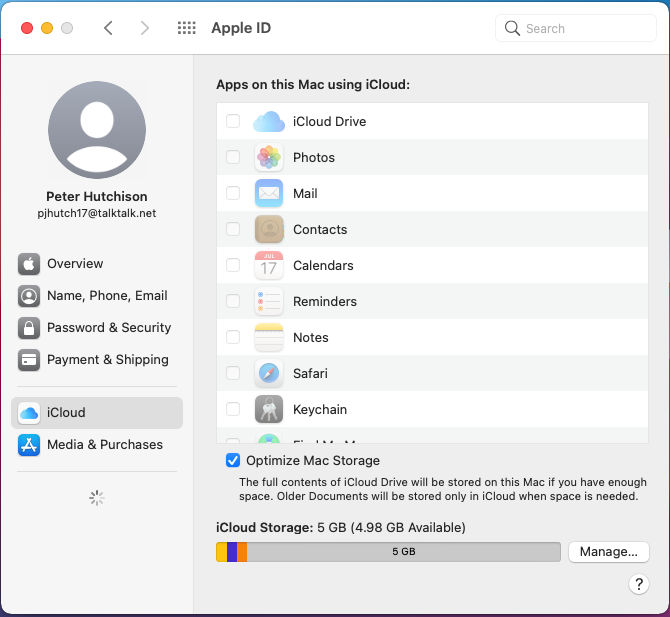Click the Mail envelope icon
This screenshot has height=617, width=670.
coord(269,194)
